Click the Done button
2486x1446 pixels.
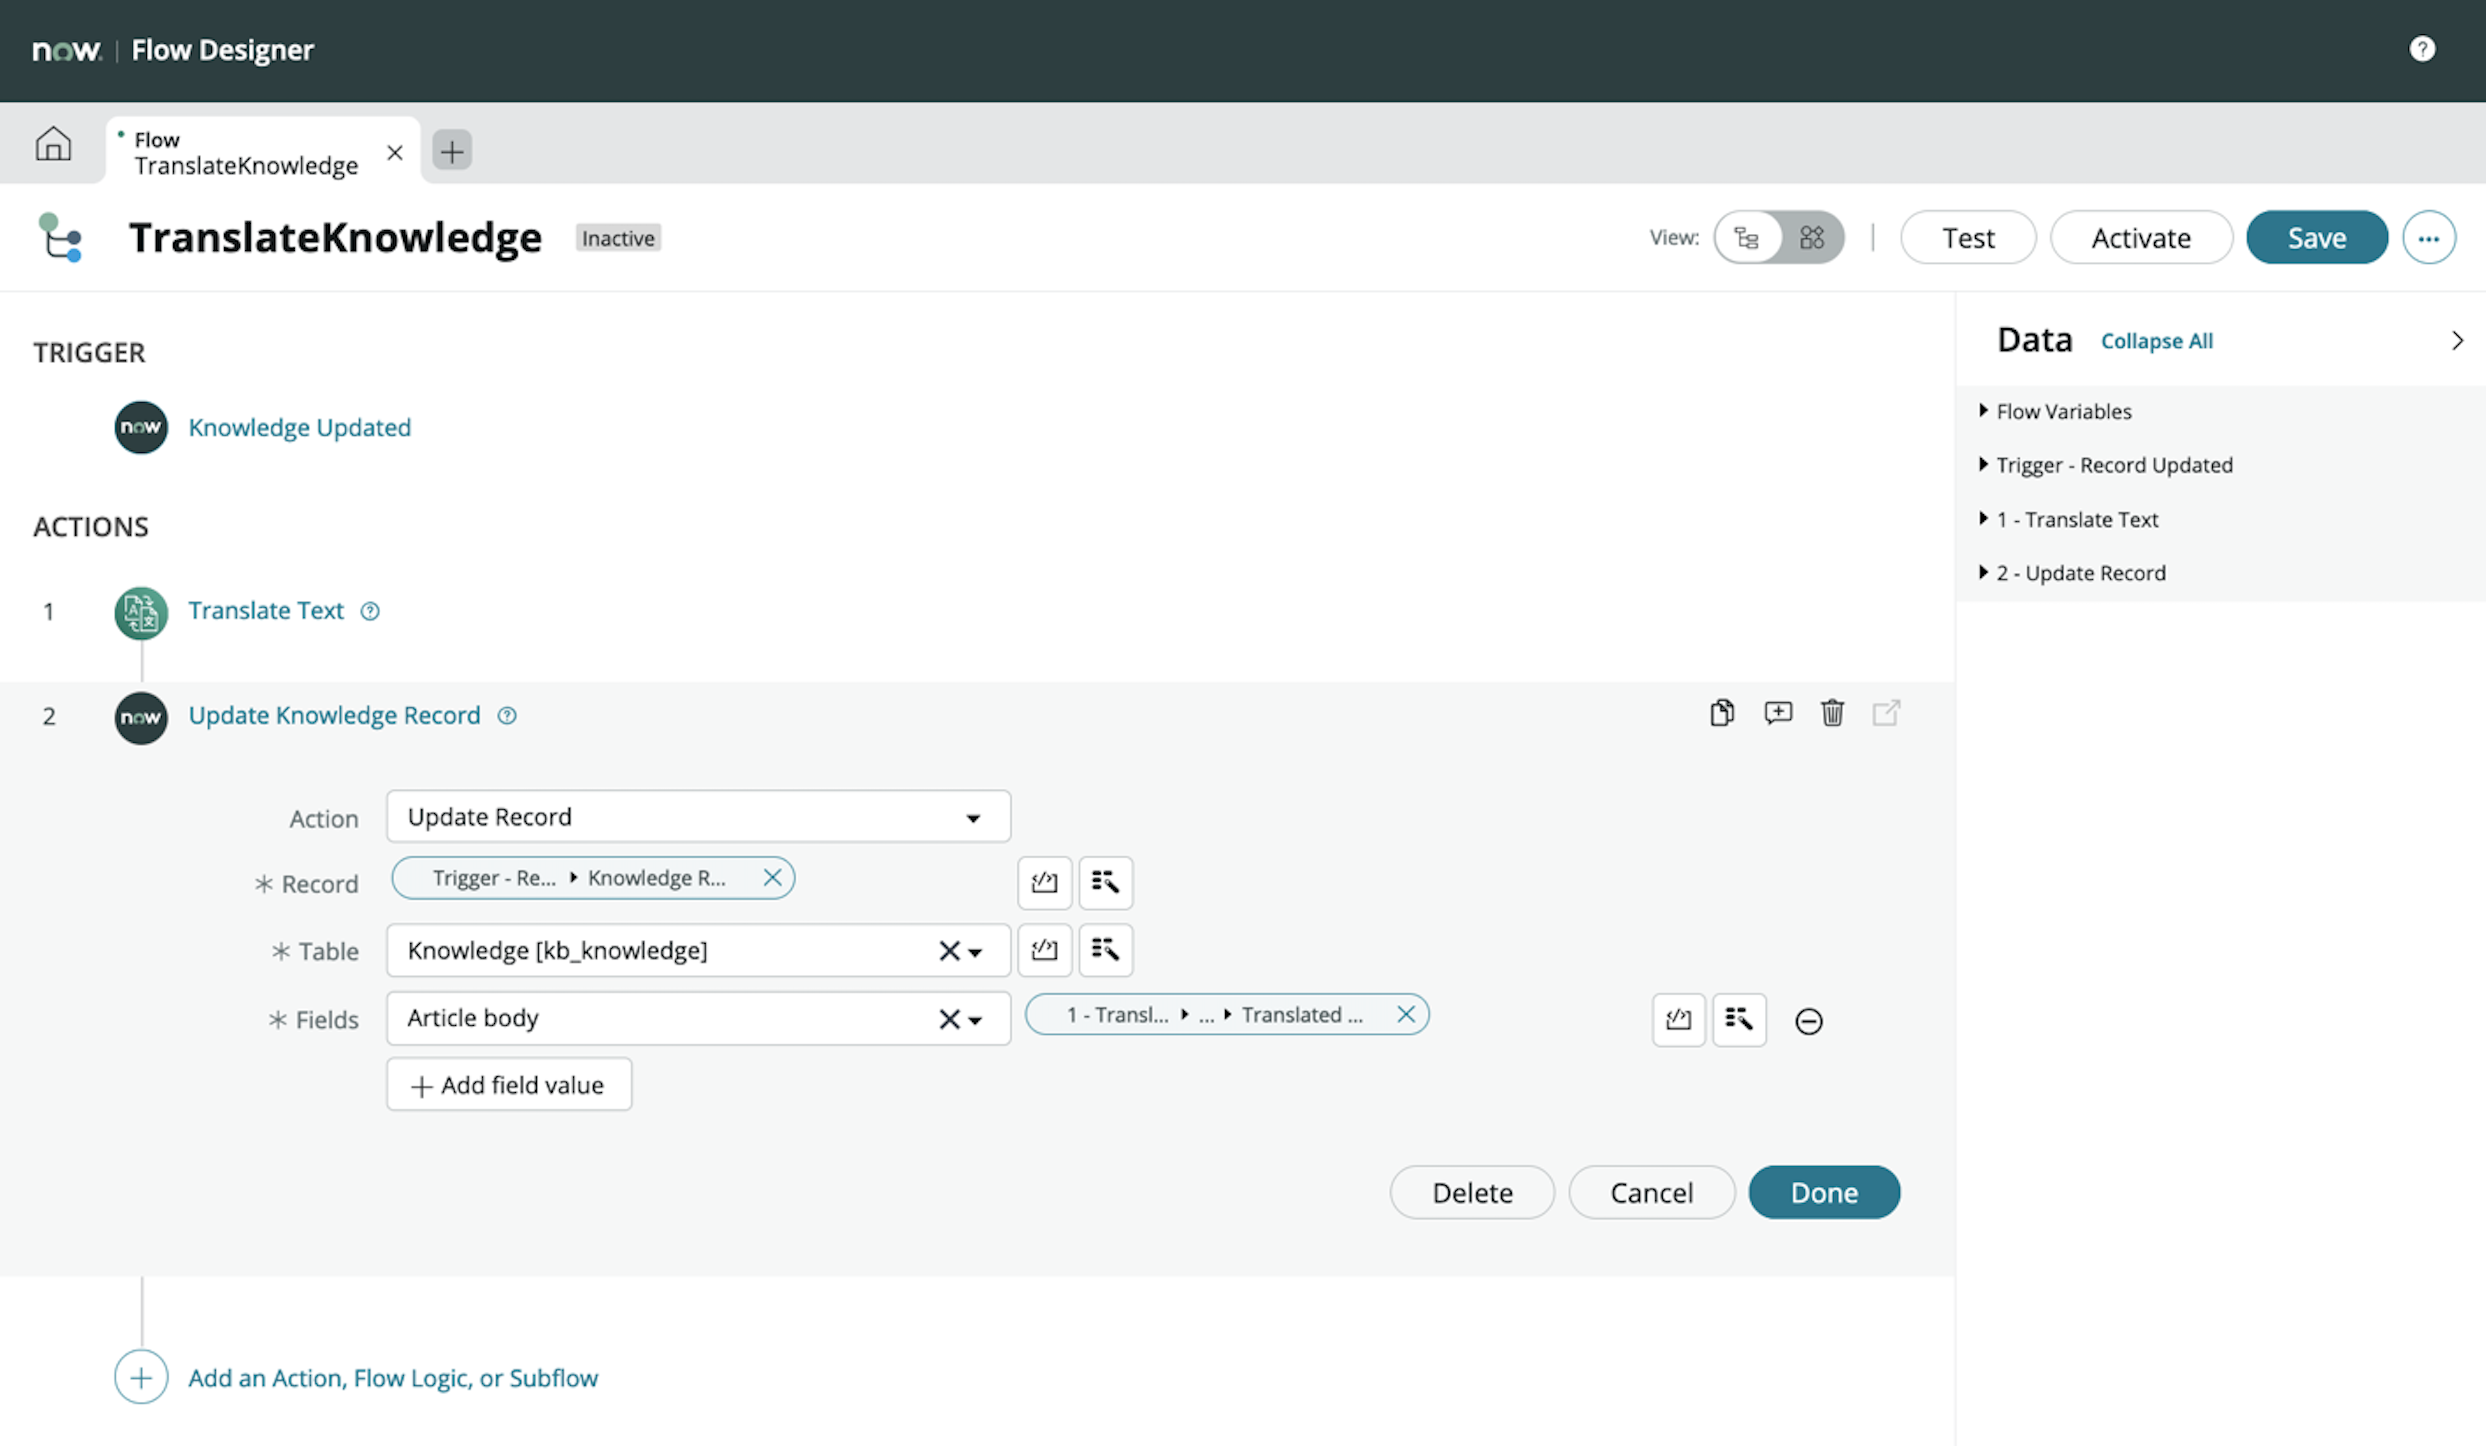click(1823, 1192)
